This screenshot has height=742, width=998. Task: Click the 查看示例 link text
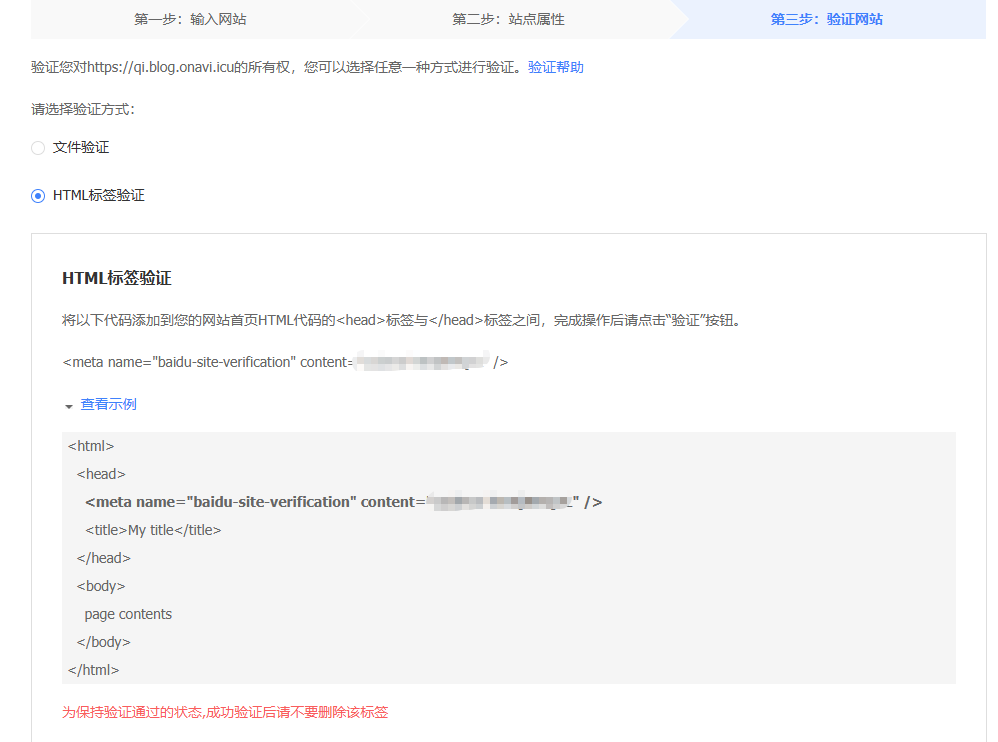tap(108, 405)
